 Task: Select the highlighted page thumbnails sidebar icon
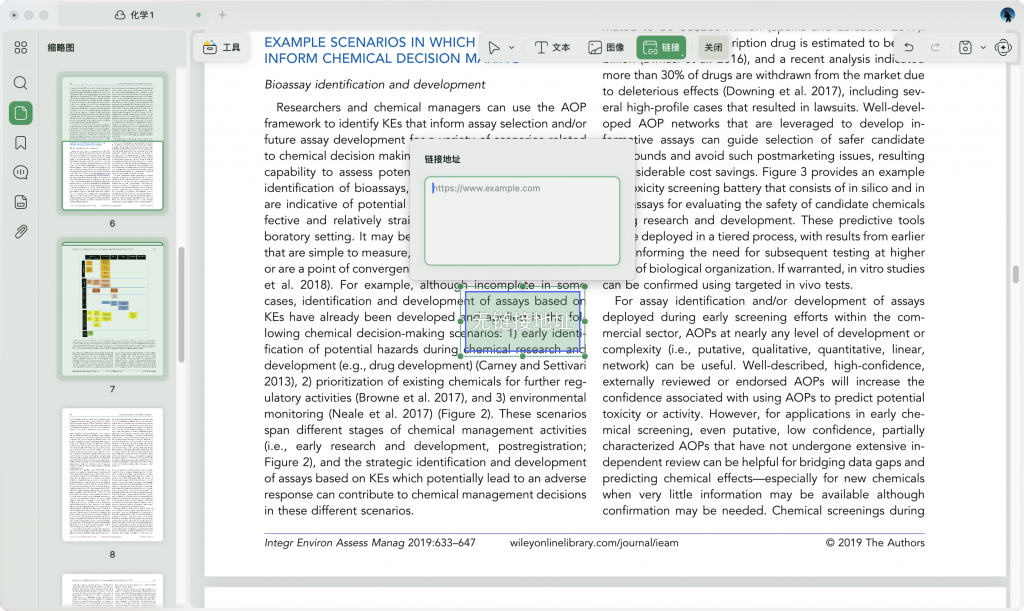click(x=21, y=113)
